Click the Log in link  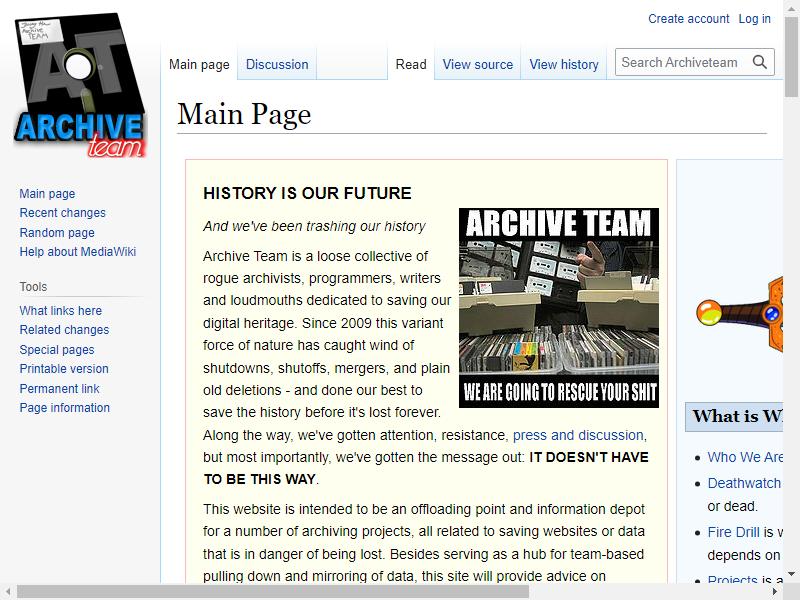pos(754,19)
